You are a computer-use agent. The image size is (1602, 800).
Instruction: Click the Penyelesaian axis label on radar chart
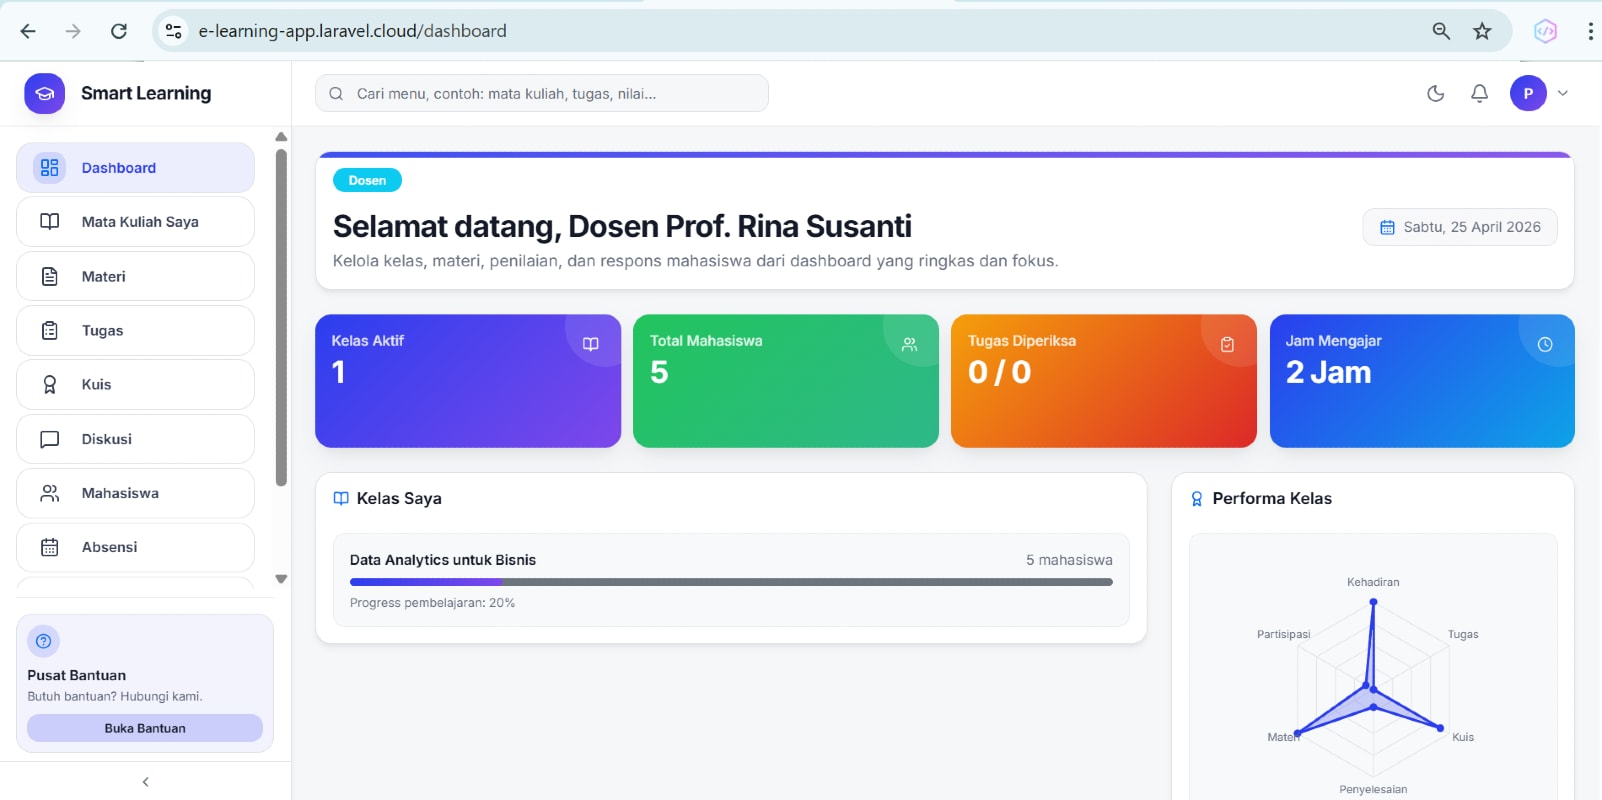1373,789
